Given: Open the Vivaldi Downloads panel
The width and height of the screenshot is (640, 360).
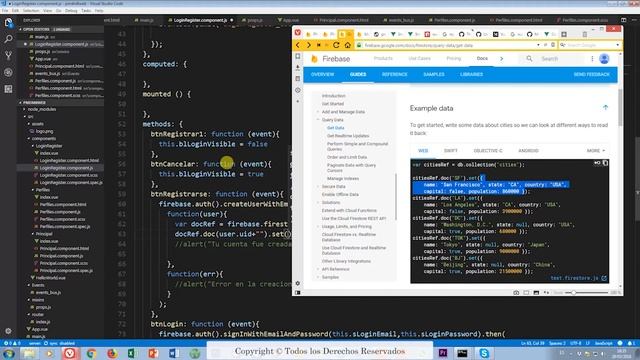Looking at the screenshot, I should click(x=298, y=67).
